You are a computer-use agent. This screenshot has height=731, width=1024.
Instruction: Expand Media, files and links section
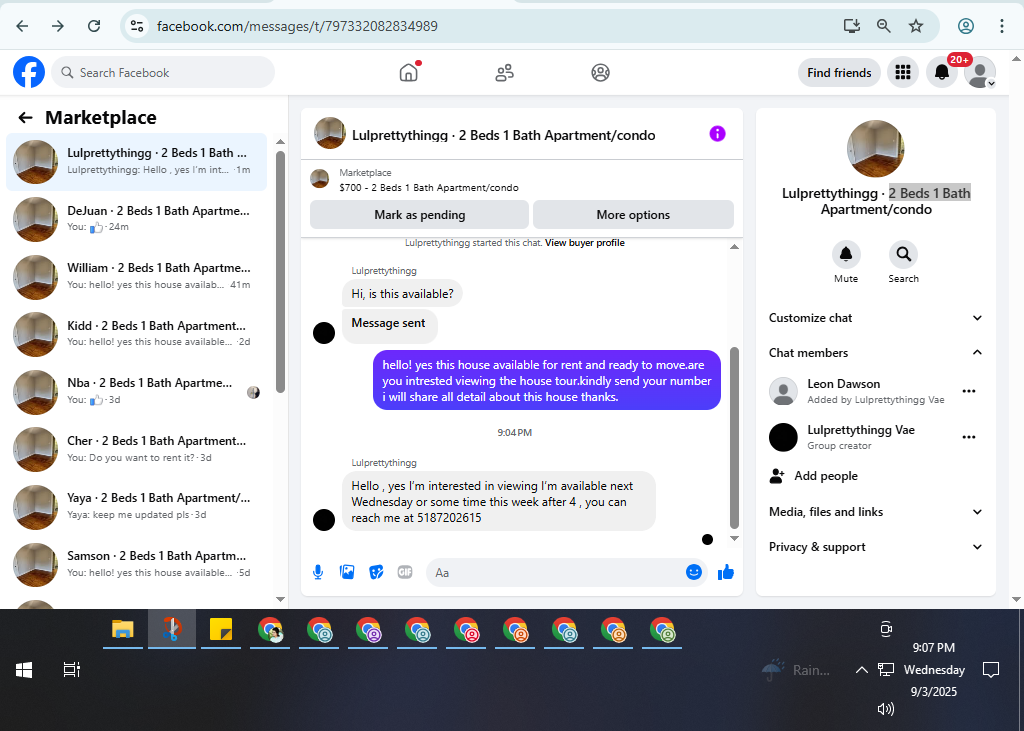[875, 512]
